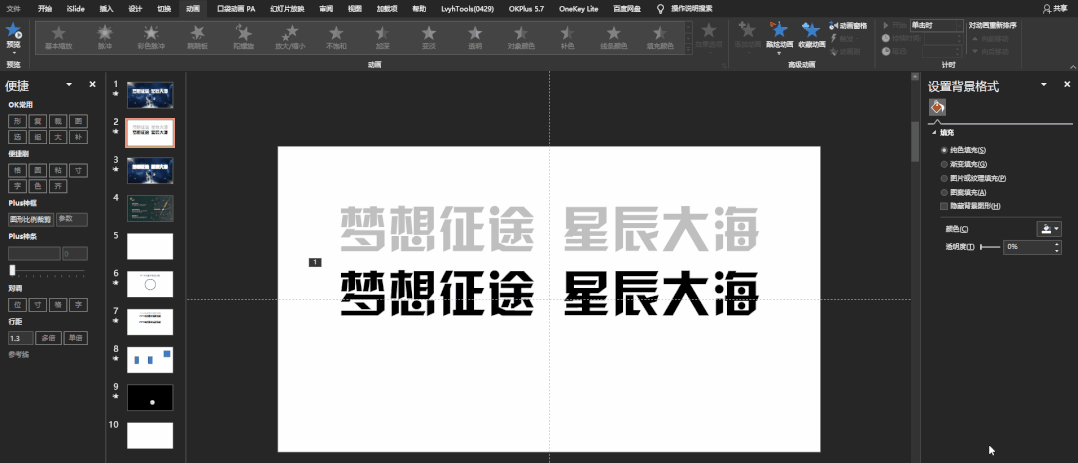Select the 基本缩放 animation effect

tap(58, 38)
